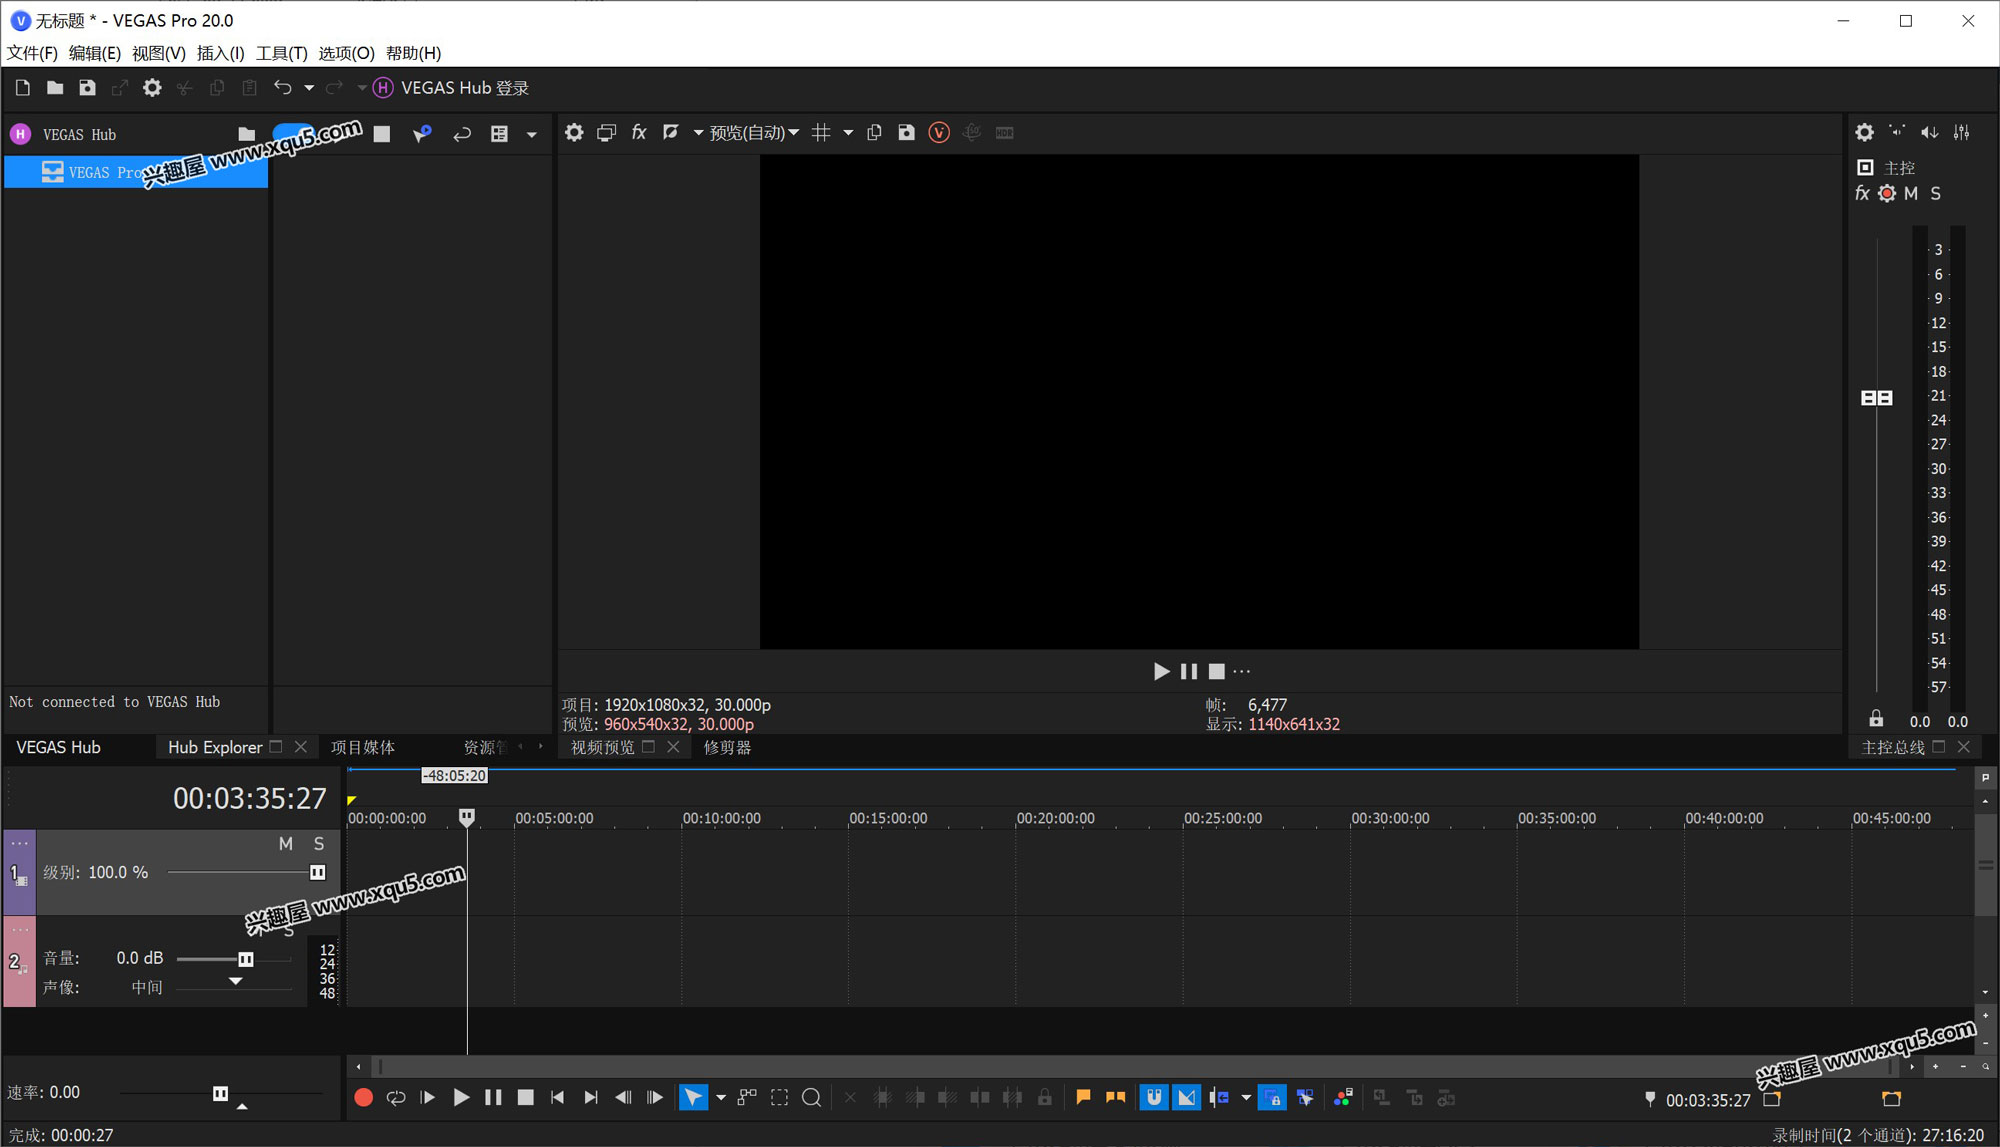
Task: Toggle auto ripple button
Action: pyautogui.click(x=1218, y=1098)
